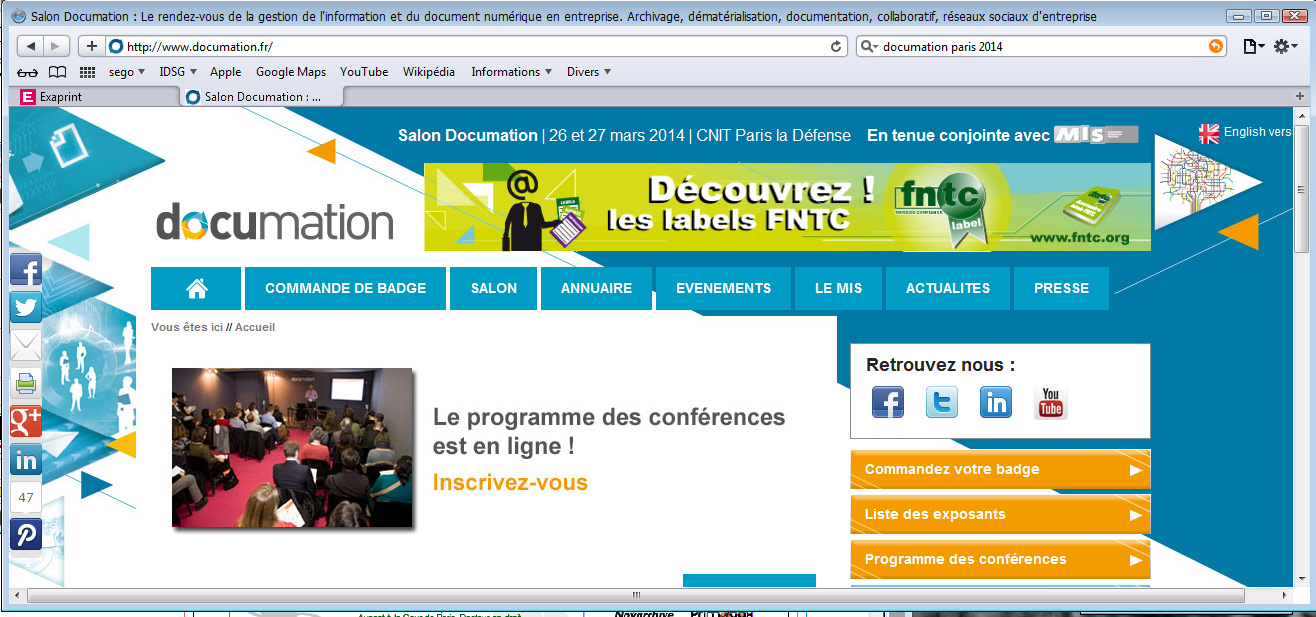Expand the sego bookmarks folder
Screen dimensions: 1316x617
(x=127, y=72)
